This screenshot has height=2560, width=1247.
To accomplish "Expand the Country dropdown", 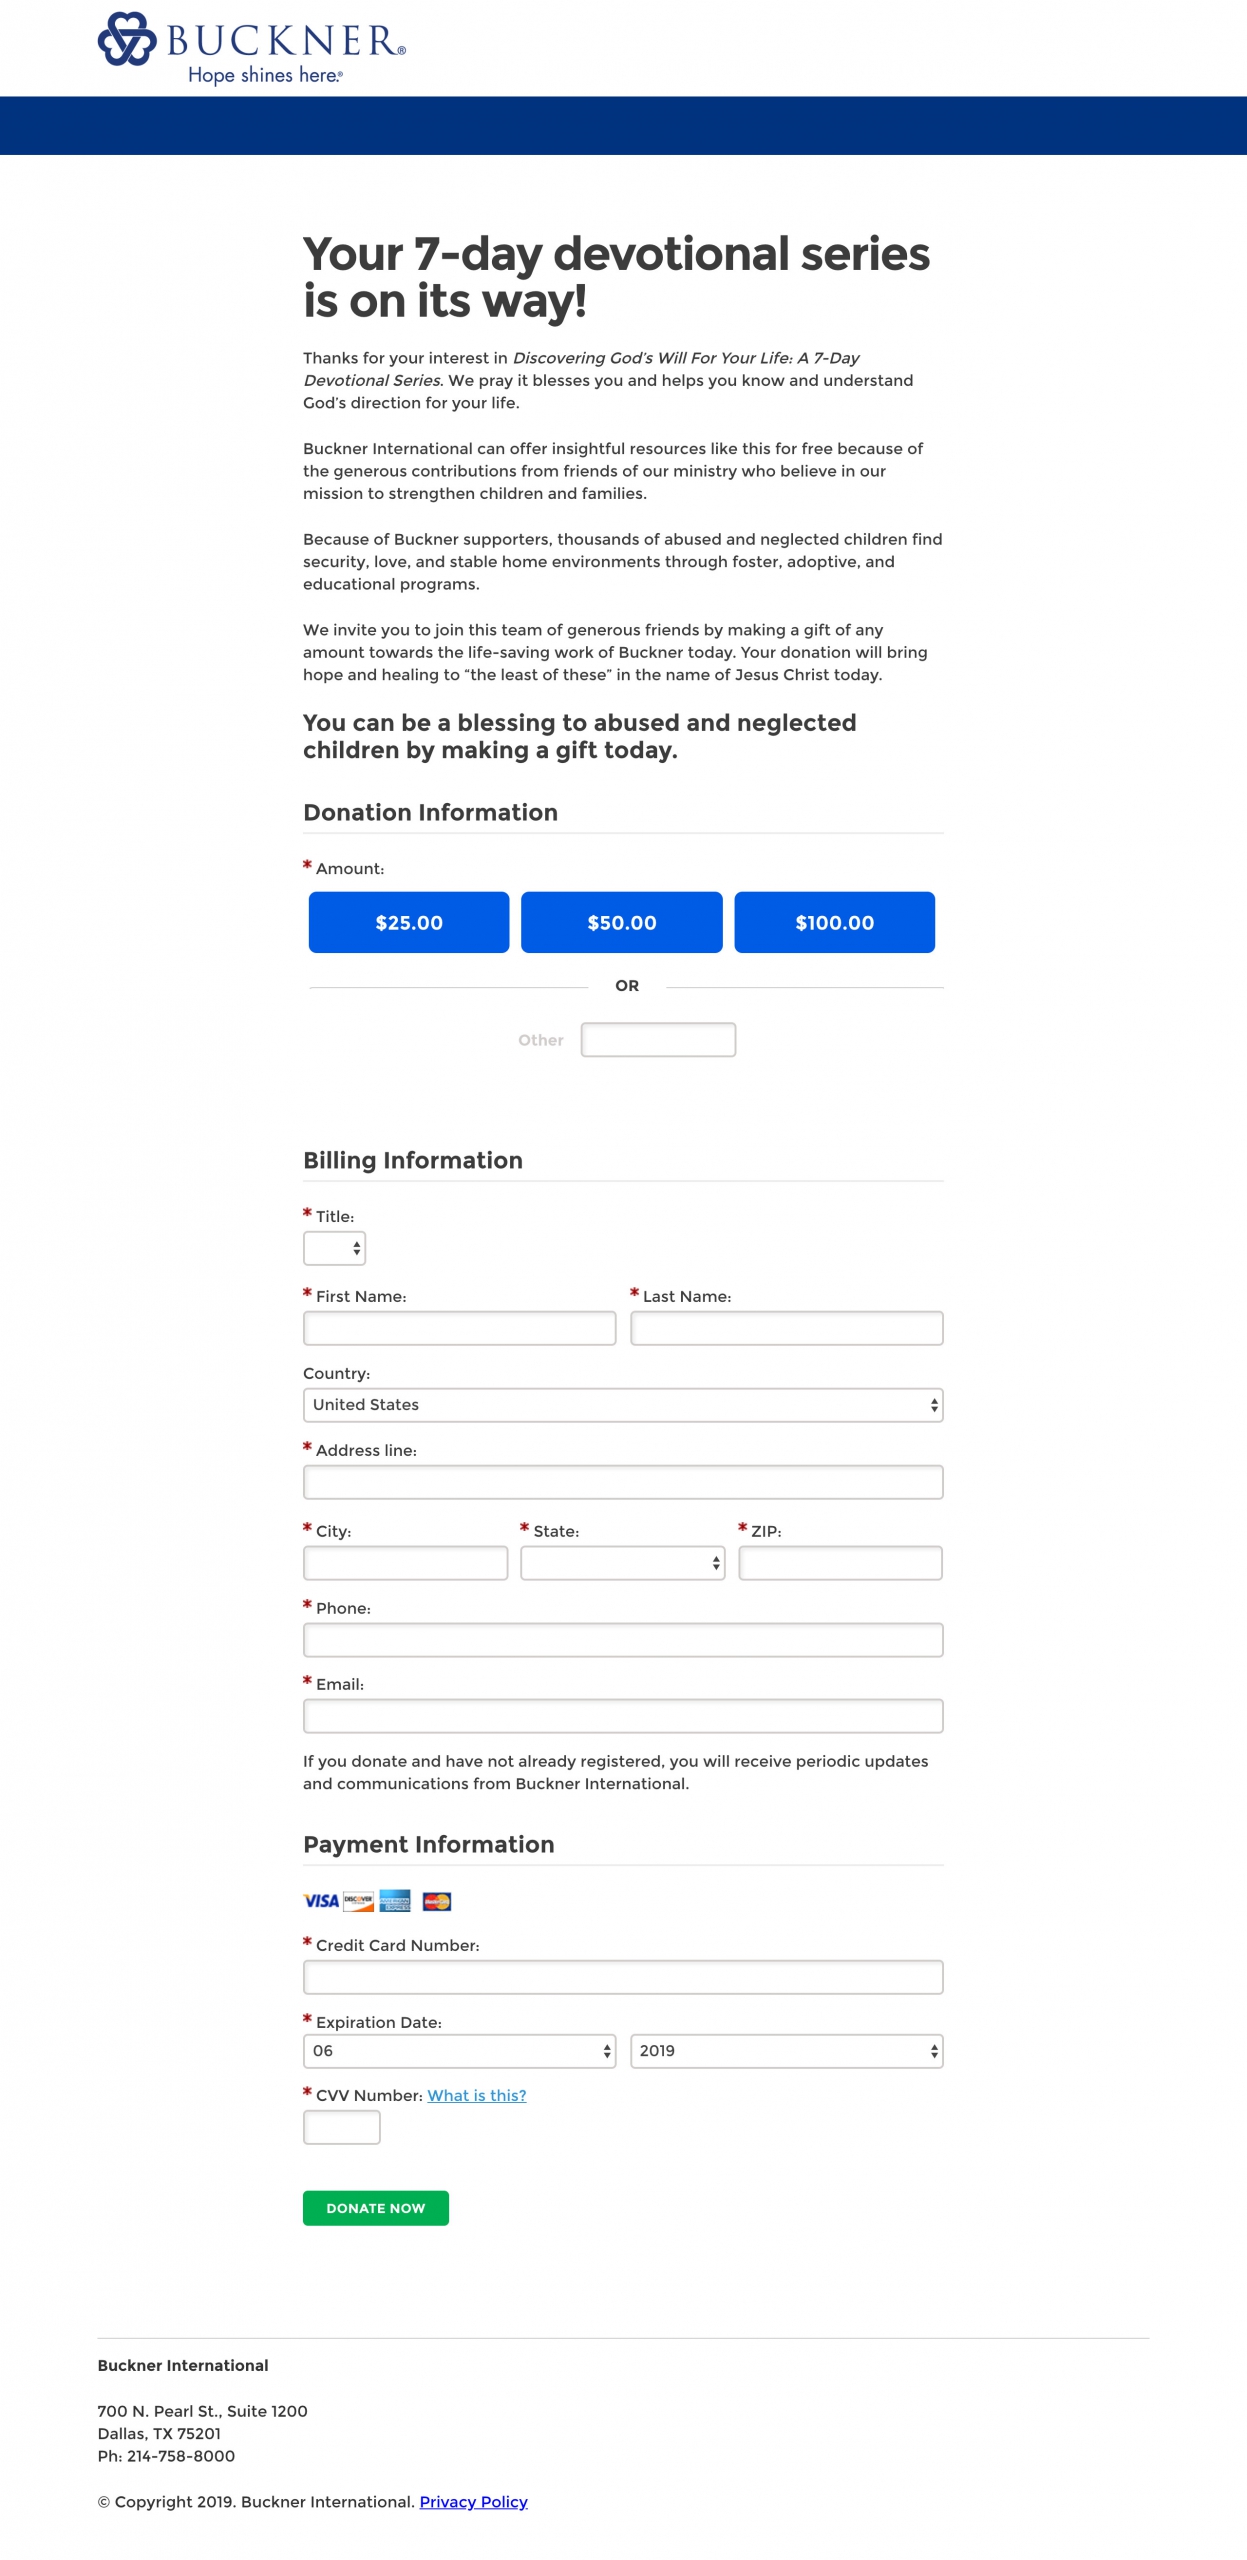I will 622,1405.
